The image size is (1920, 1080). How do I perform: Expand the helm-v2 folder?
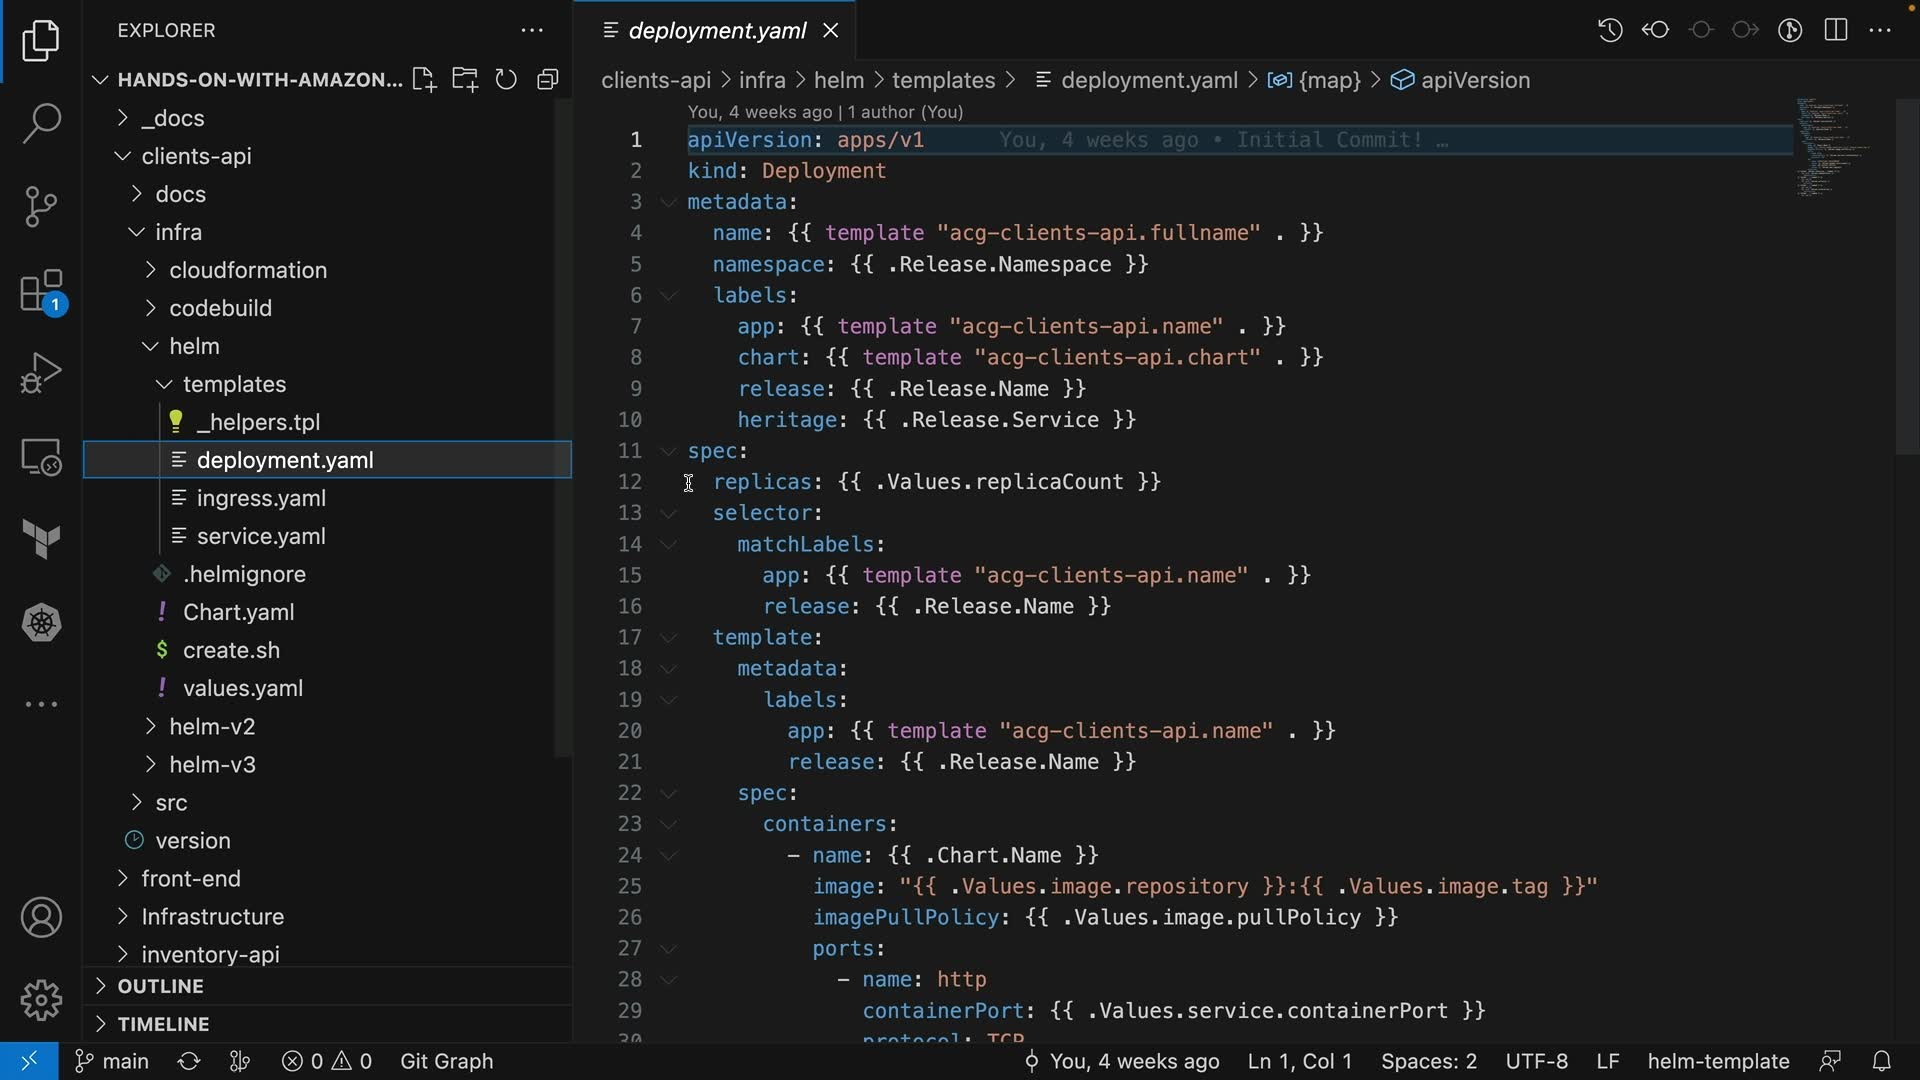tap(211, 727)
